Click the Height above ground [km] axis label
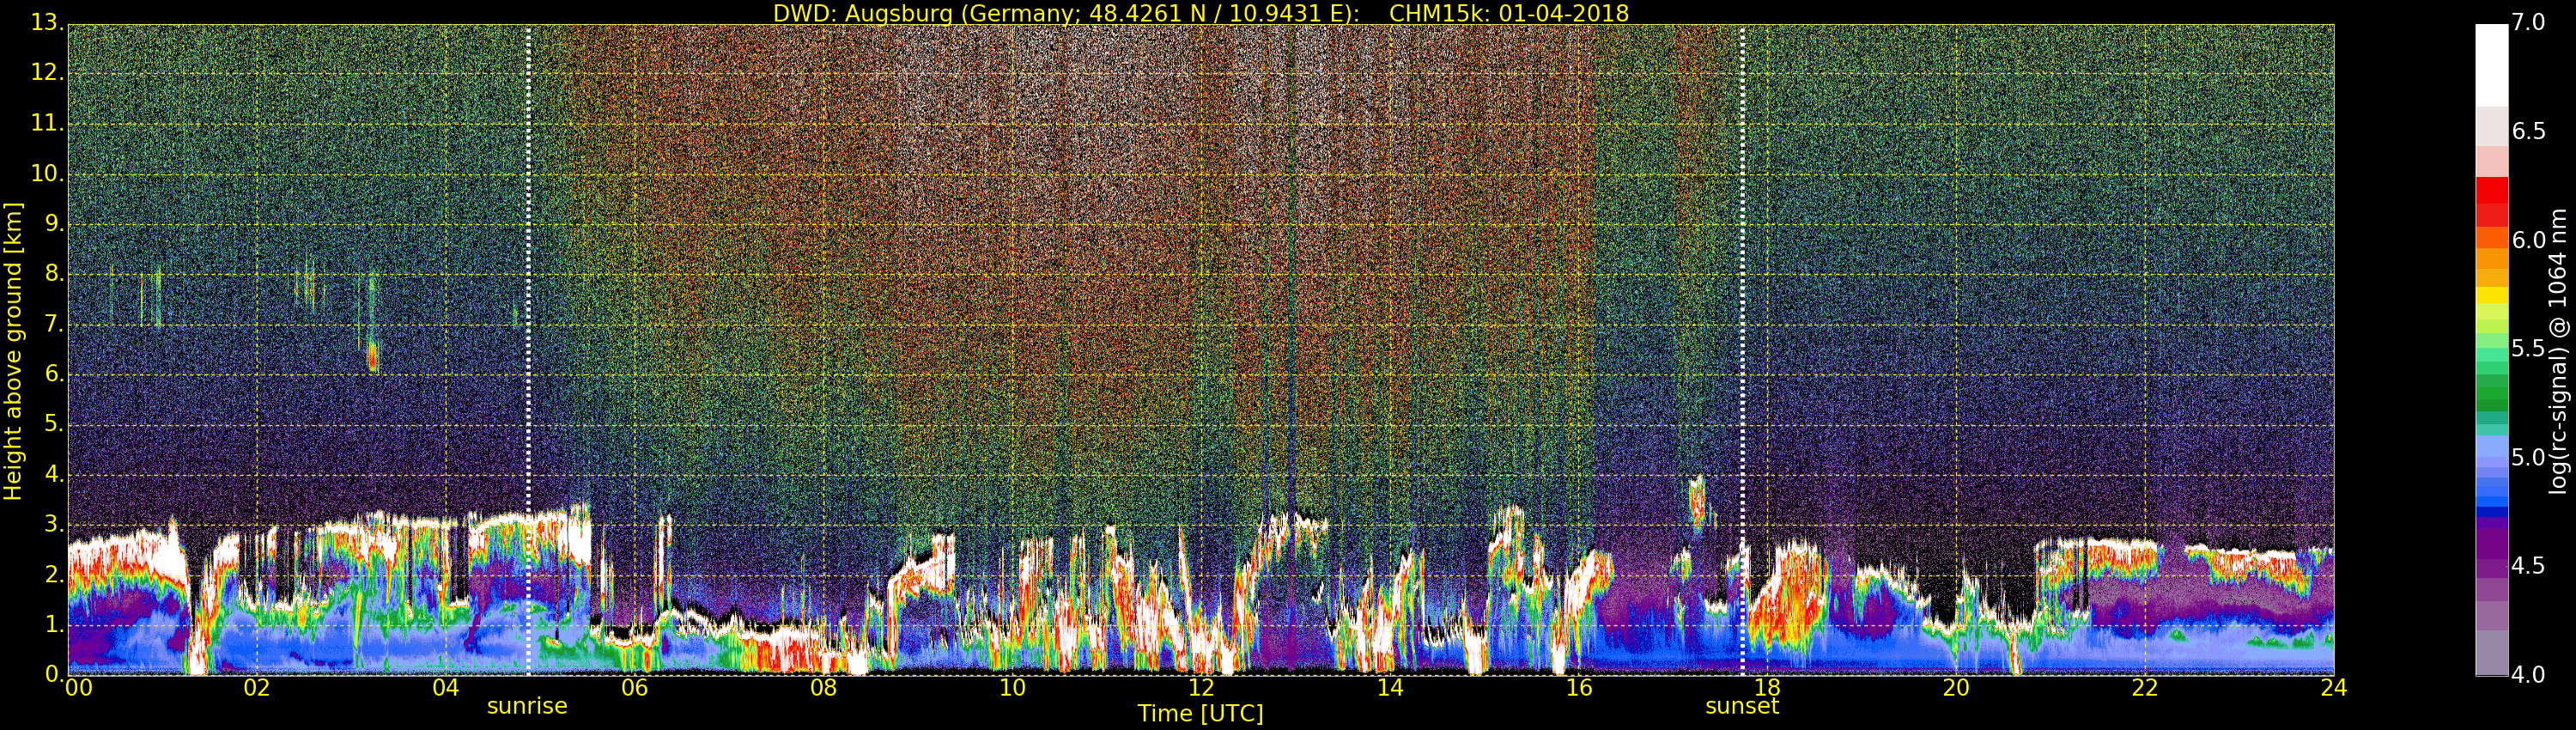Image resolution: width=2576 pixels, height=730 pixels. pyautogui.click(x=13, y=350)
